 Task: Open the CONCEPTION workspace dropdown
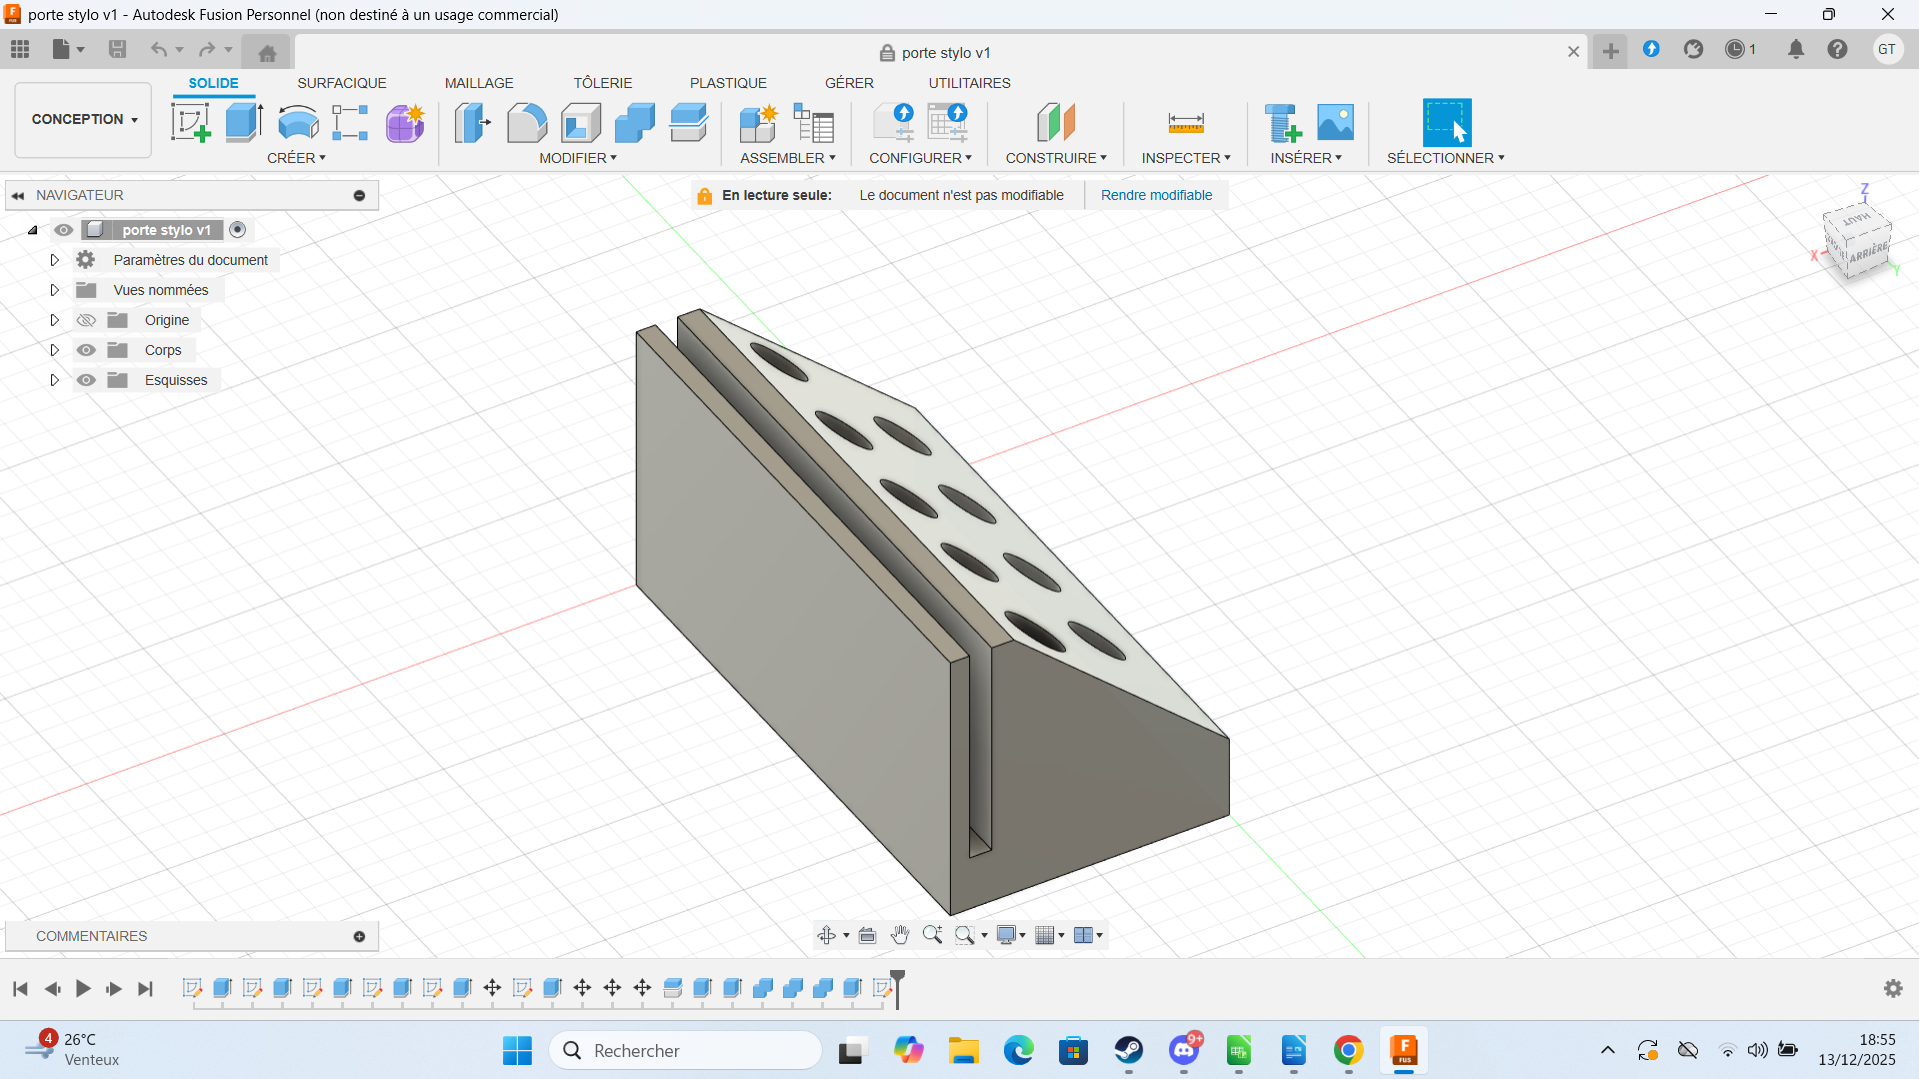[x=84, y=119]
